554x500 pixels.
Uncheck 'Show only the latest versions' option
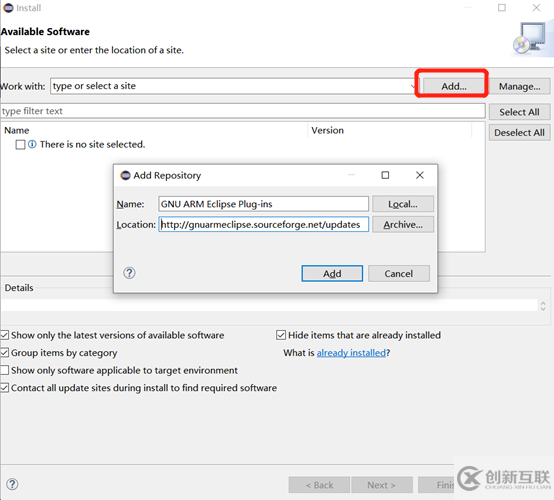tap(5, 335)
